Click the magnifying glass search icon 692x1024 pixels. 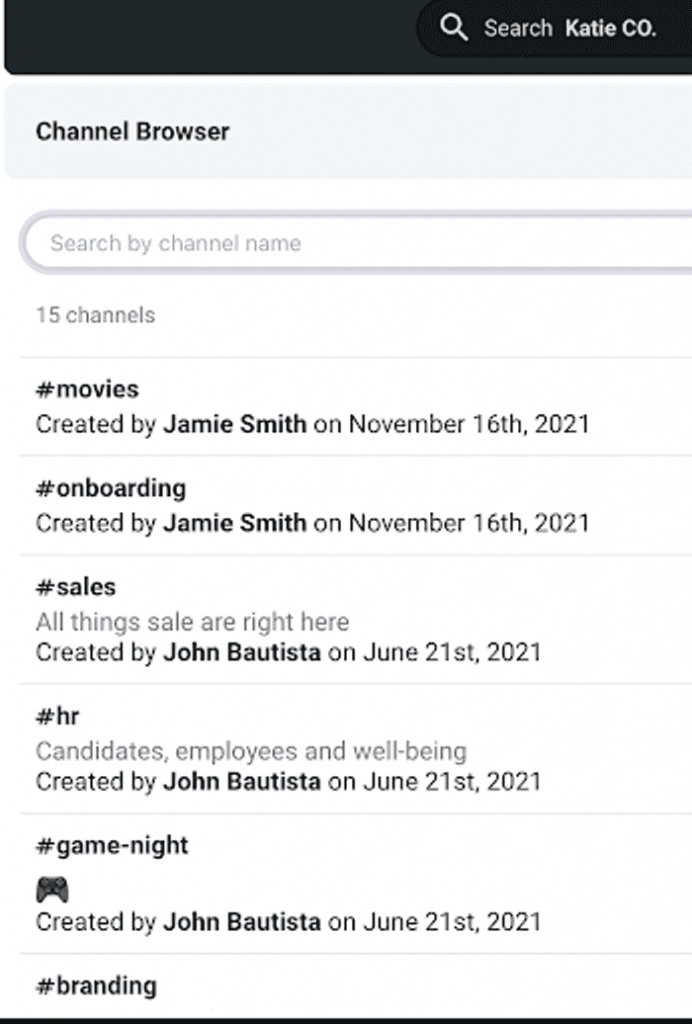click(x=454, y=28)
